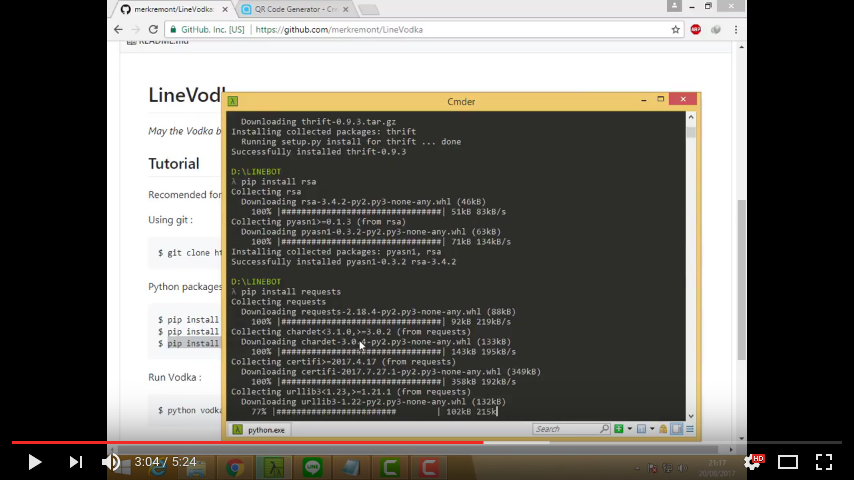
Task: Go back in Chrome
Action: (x=118, y=29)
